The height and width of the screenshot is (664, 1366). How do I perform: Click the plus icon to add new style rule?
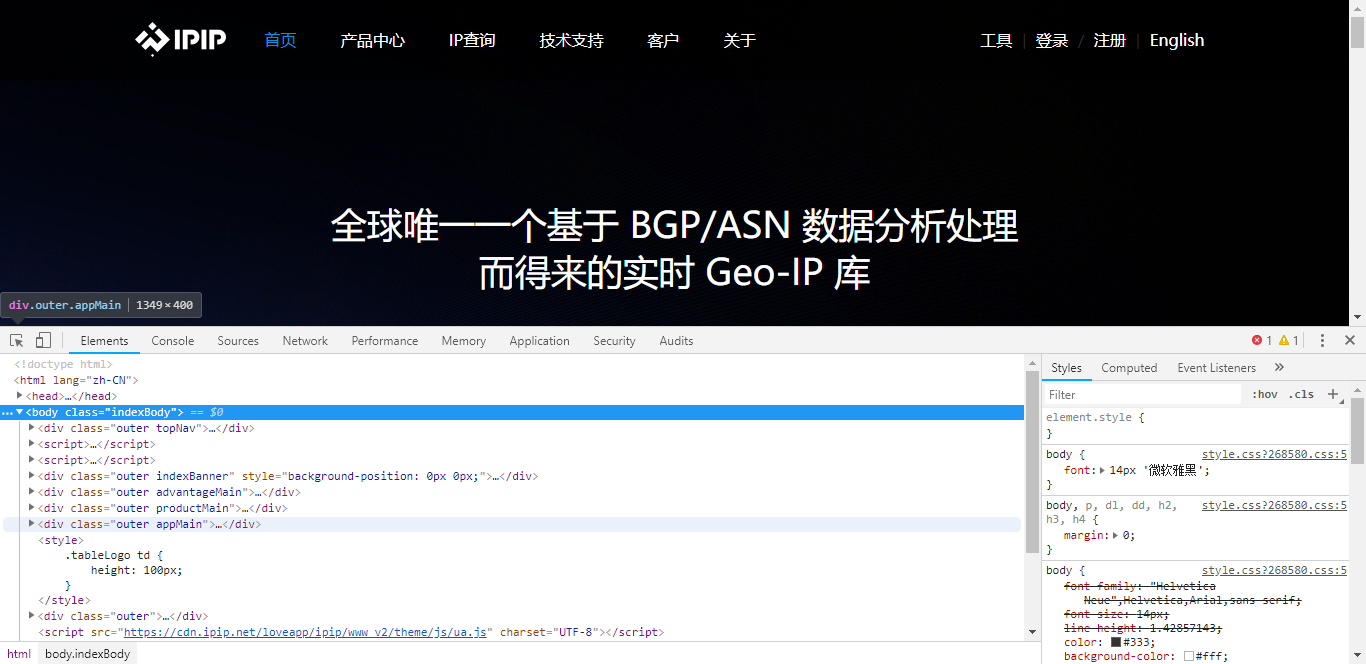click(1334, 394)
